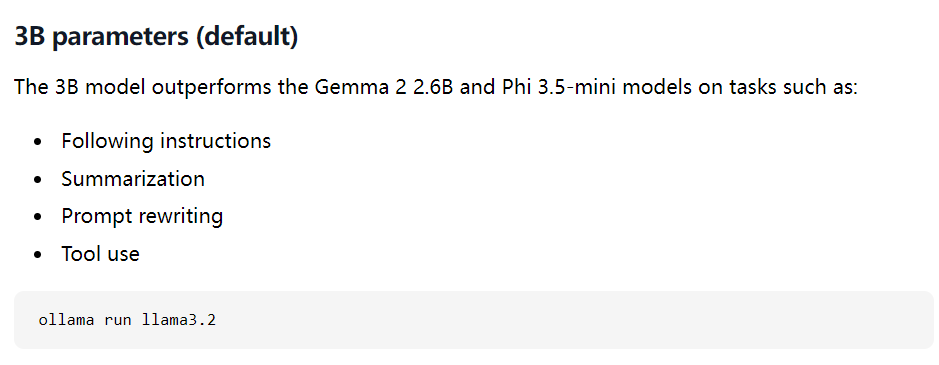Click the bullet before "Following instructions"
The height and width of the screenshot is (365, 939).
click(39, 142)
